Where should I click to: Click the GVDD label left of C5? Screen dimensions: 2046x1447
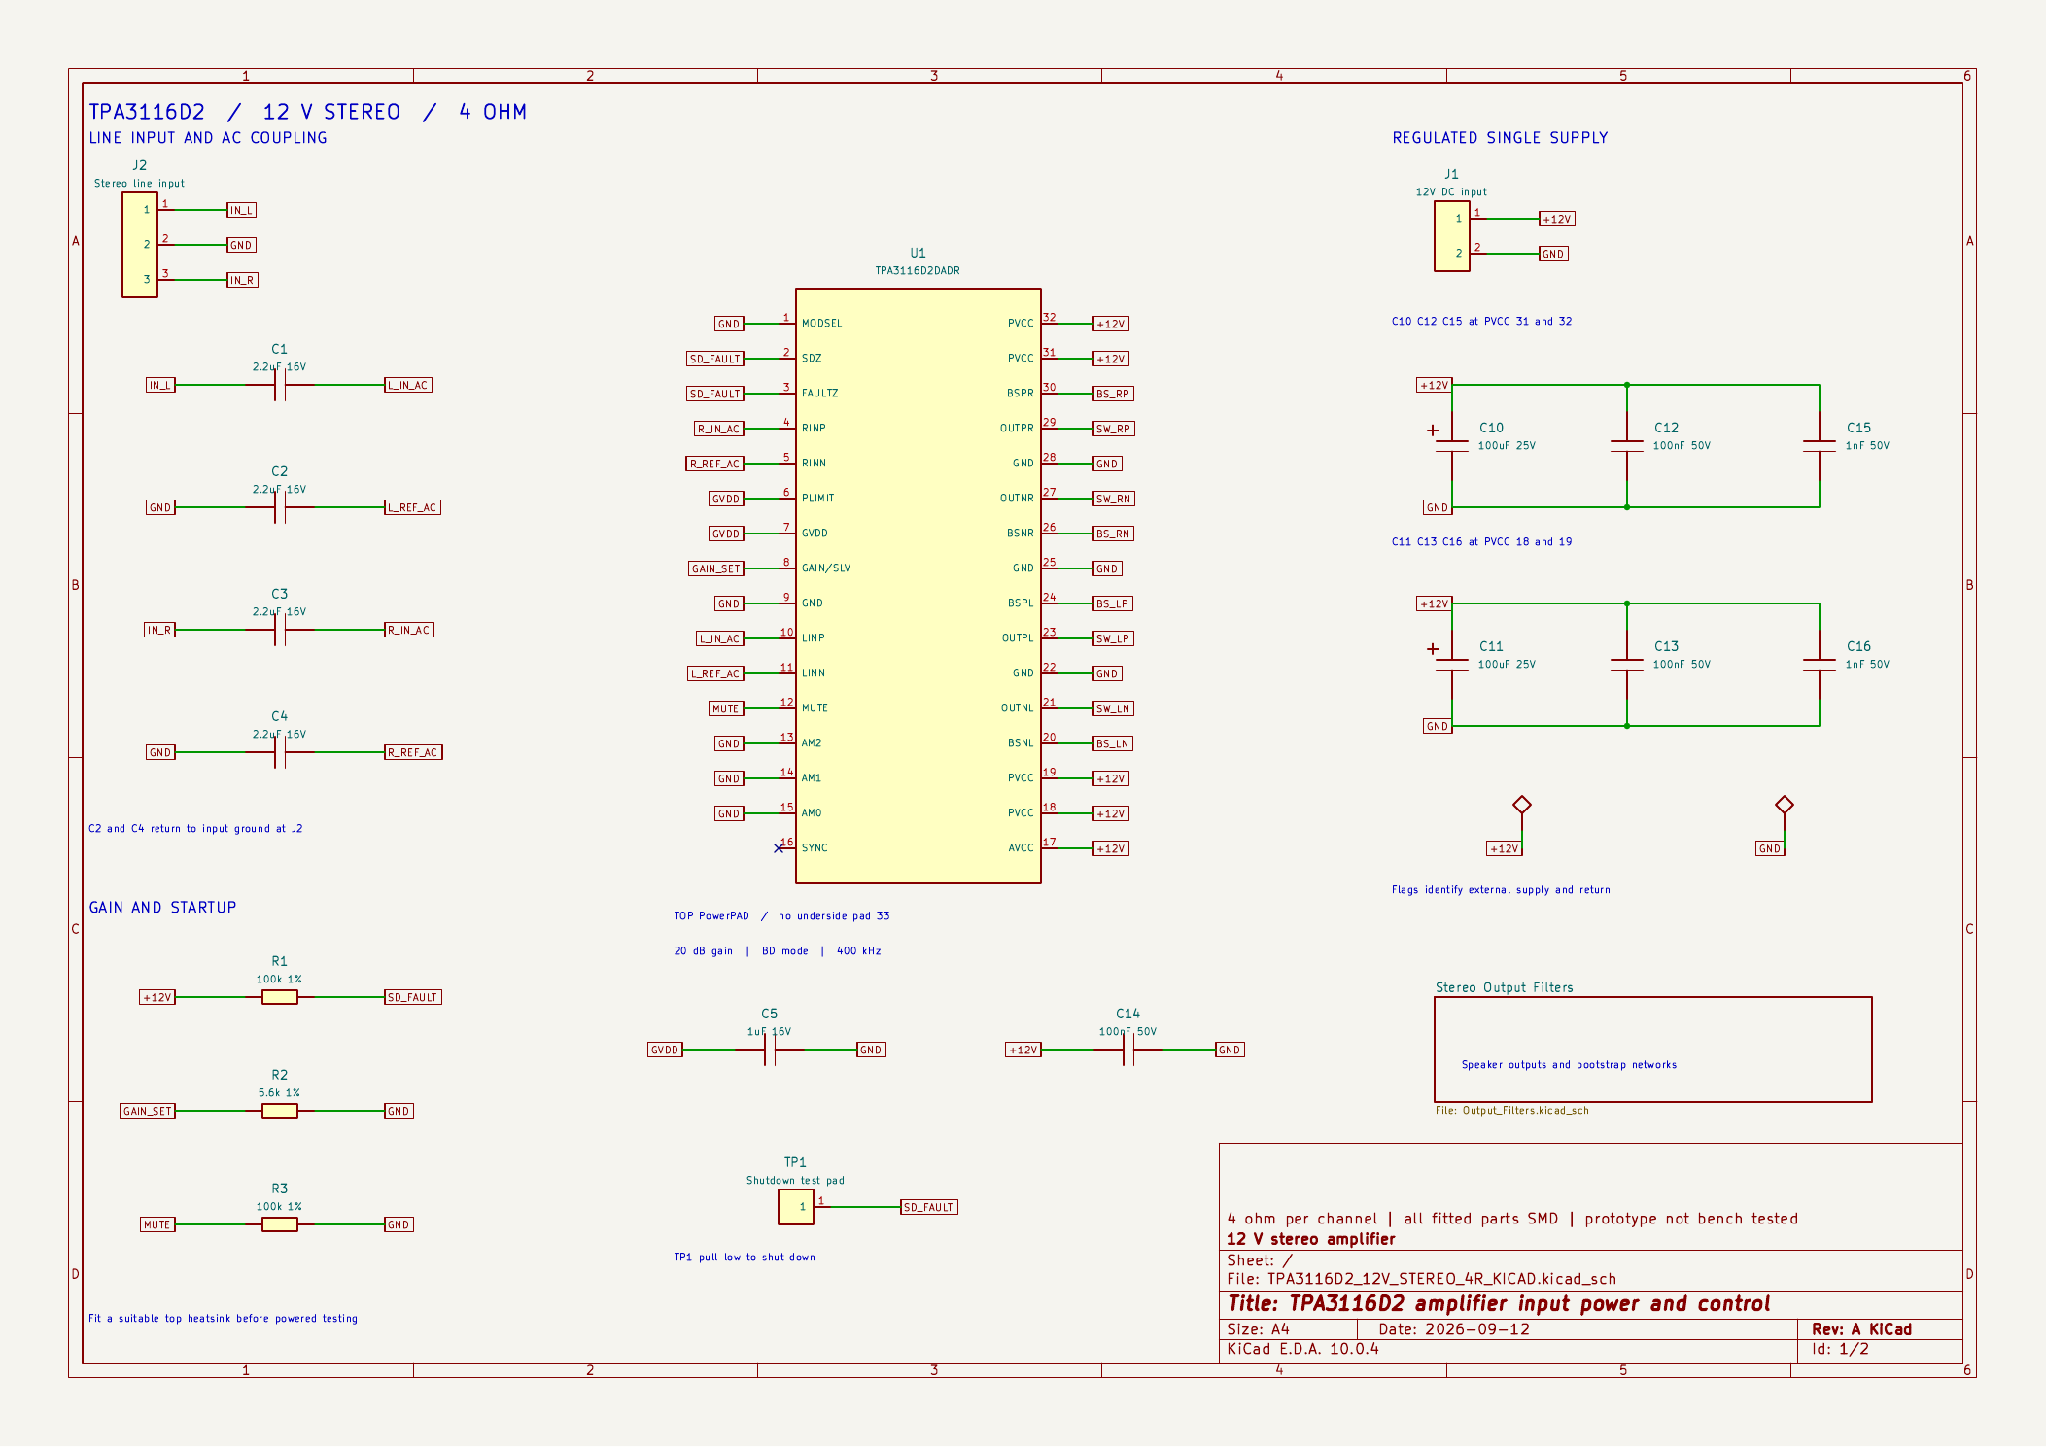tap(665, 1050)
